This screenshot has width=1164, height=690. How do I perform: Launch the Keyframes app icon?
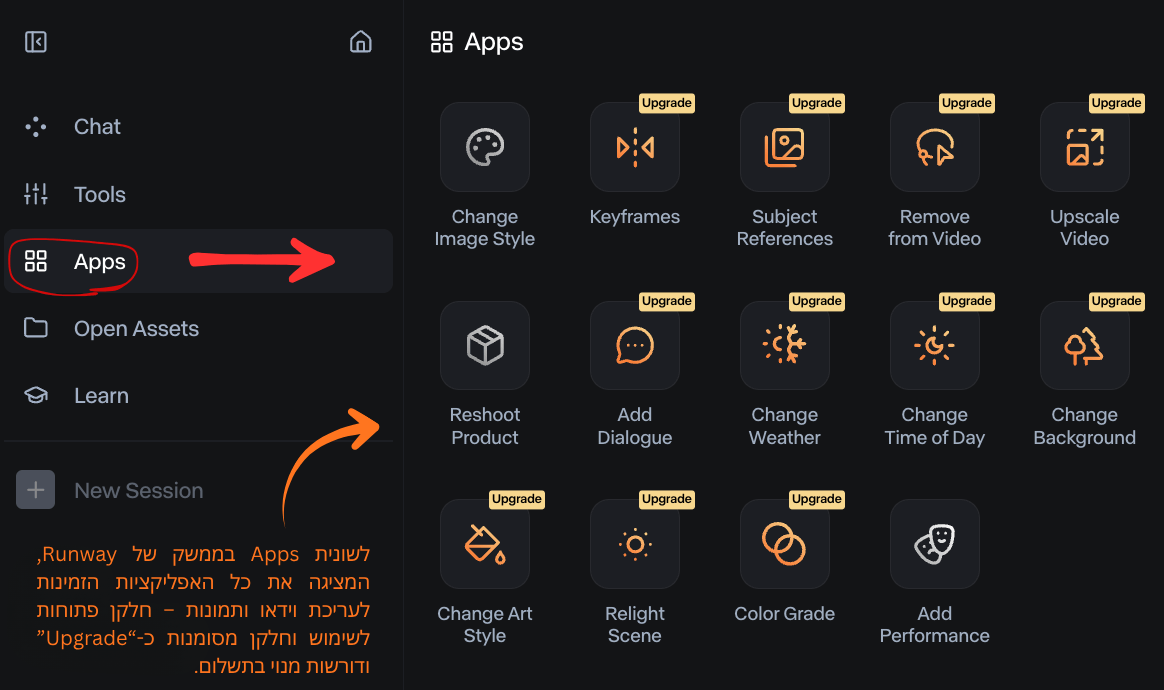(635, 147)
